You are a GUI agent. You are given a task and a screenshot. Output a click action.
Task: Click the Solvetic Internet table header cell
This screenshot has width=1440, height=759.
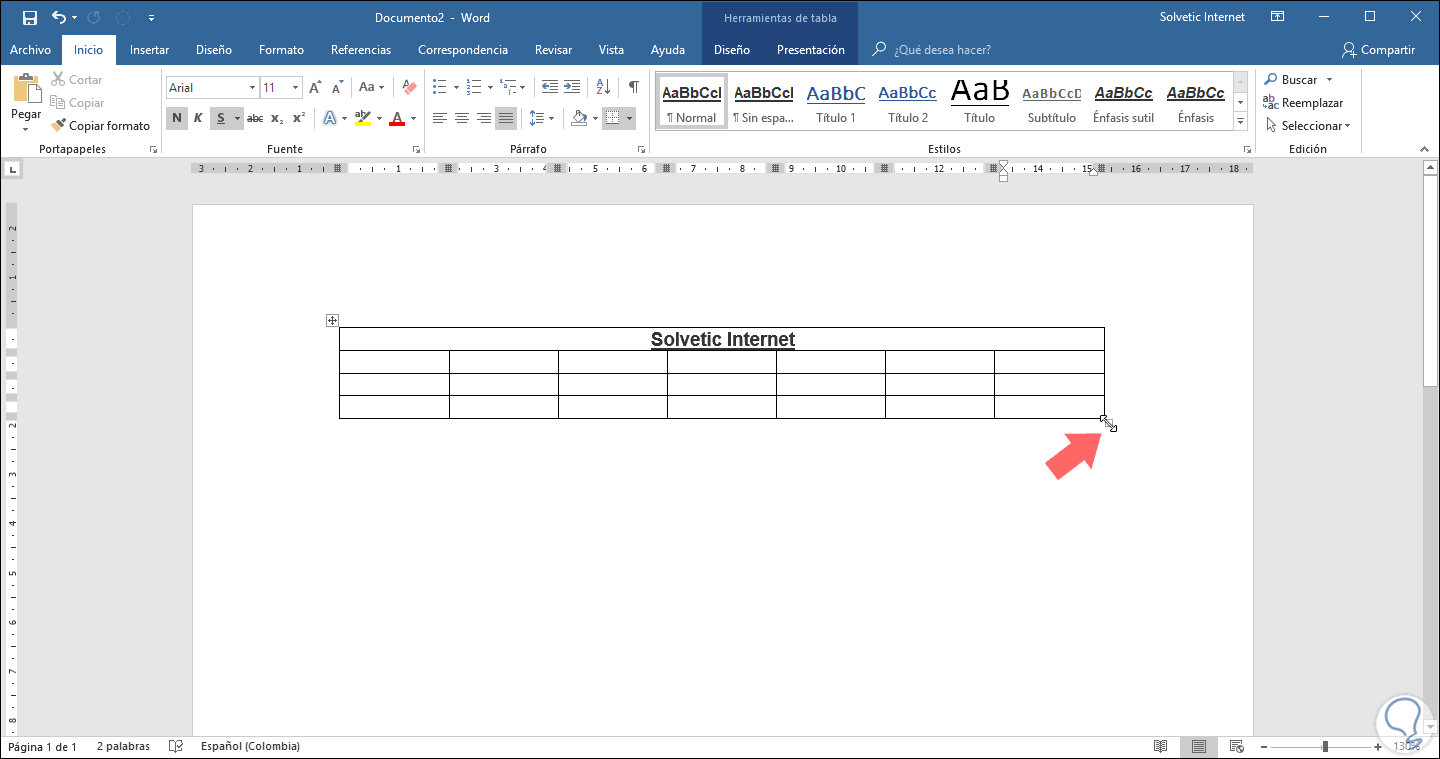[x=722, y=339]
